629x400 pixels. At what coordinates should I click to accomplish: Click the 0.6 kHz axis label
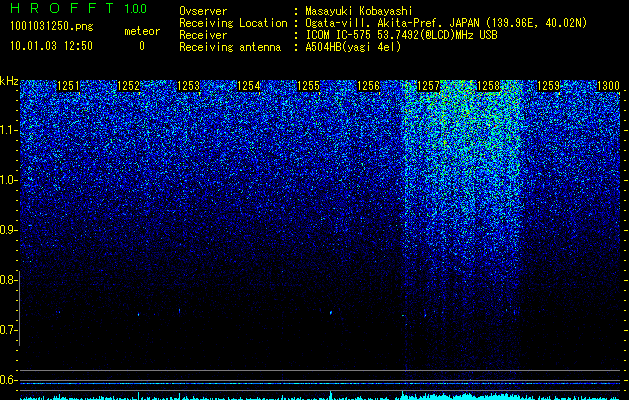(8, 380)
